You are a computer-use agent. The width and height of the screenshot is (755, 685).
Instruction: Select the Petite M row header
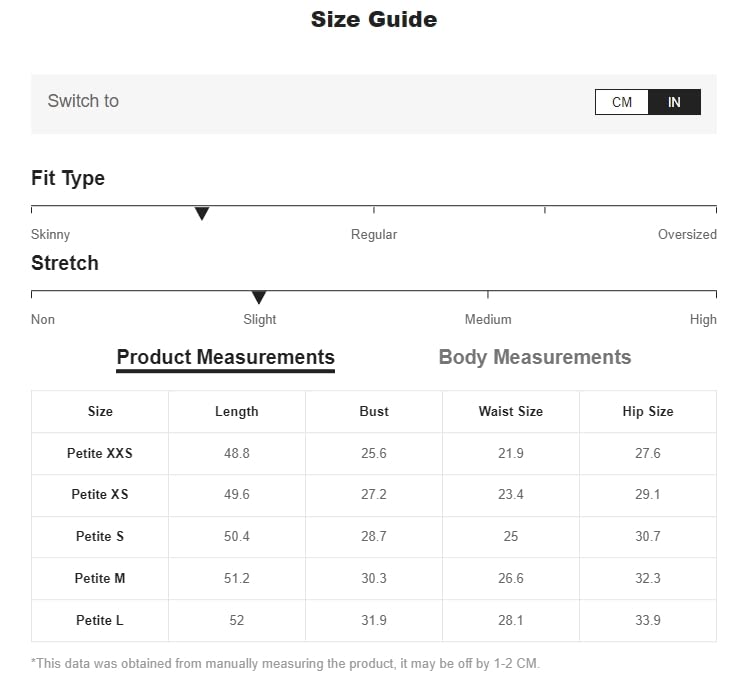point(100,578)
